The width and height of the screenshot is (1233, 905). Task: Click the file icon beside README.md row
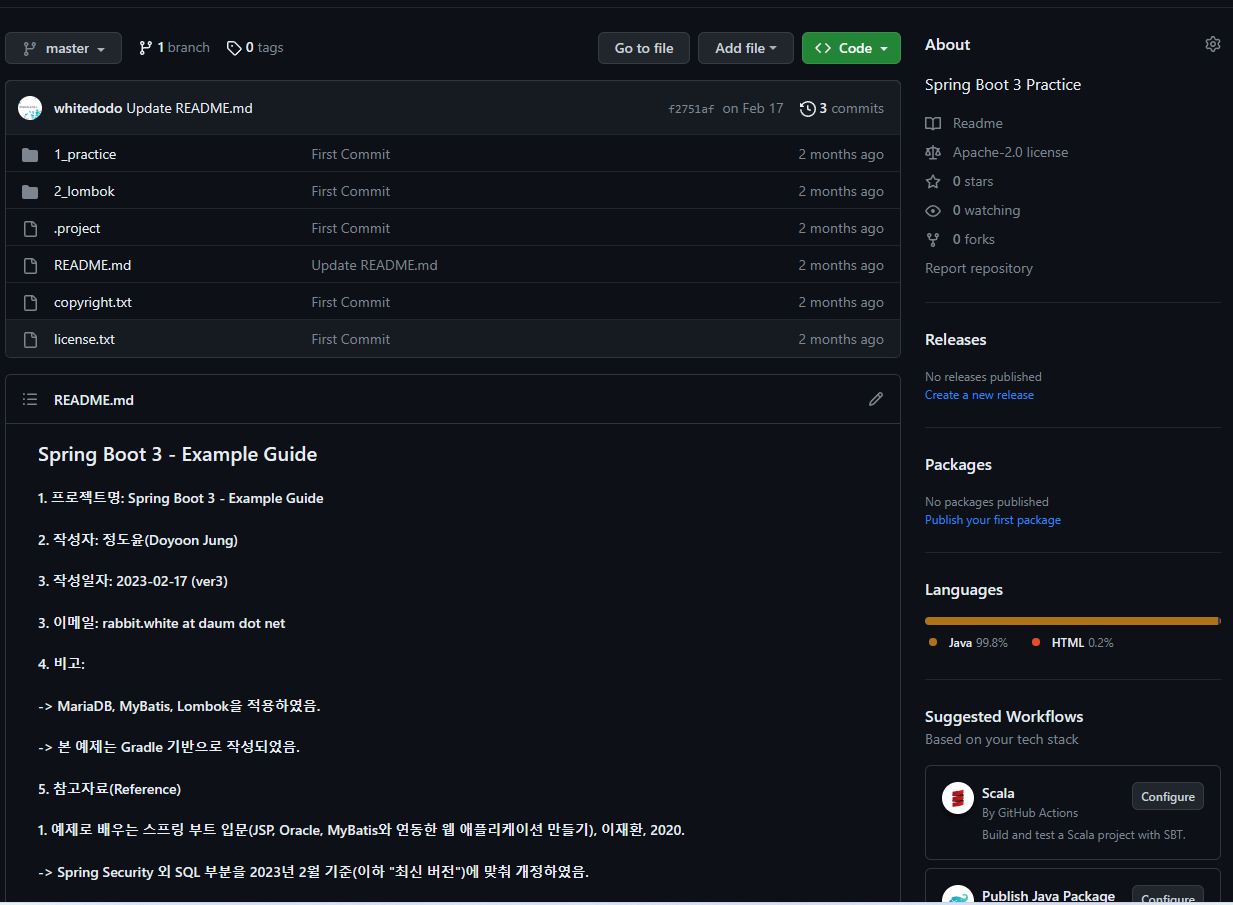pos(30,265)
